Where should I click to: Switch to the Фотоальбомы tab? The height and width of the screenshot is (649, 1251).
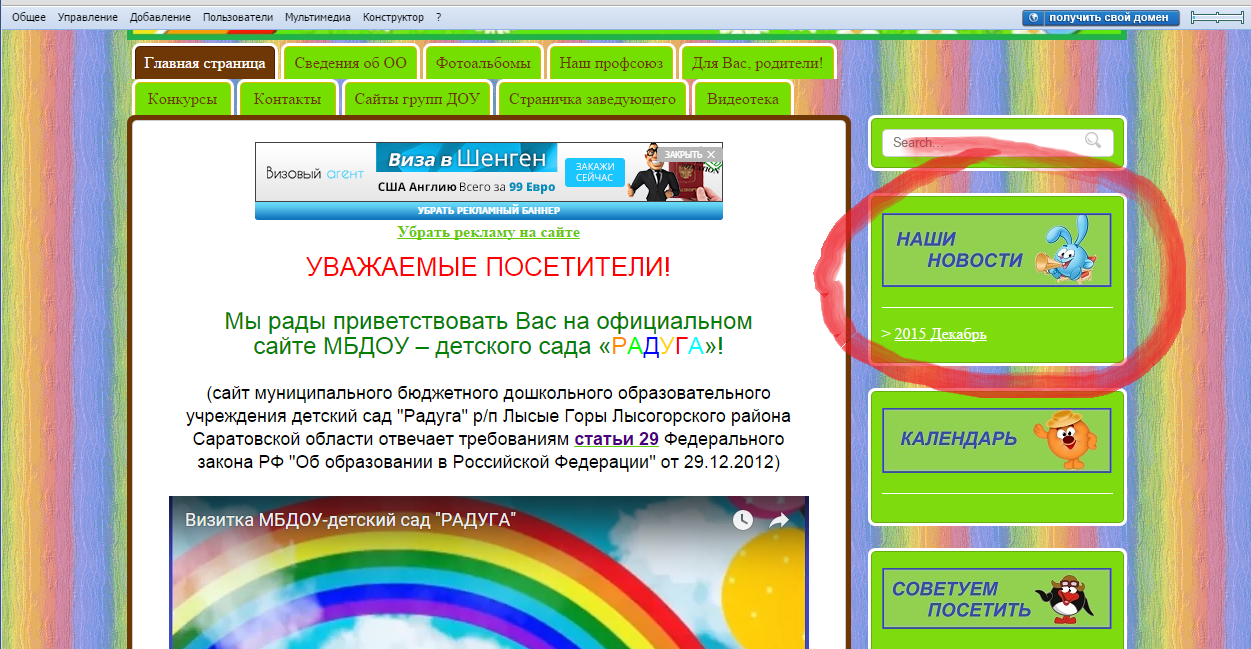(483, 63)
